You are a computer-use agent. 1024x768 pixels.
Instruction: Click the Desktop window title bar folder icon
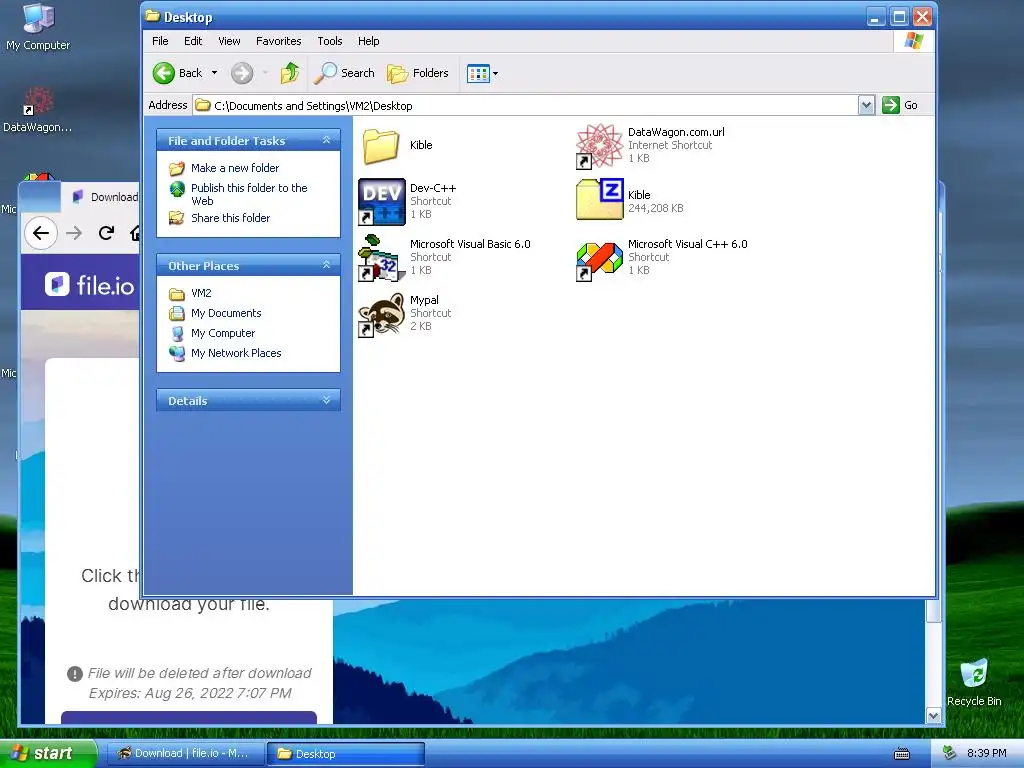click(153, 16)
